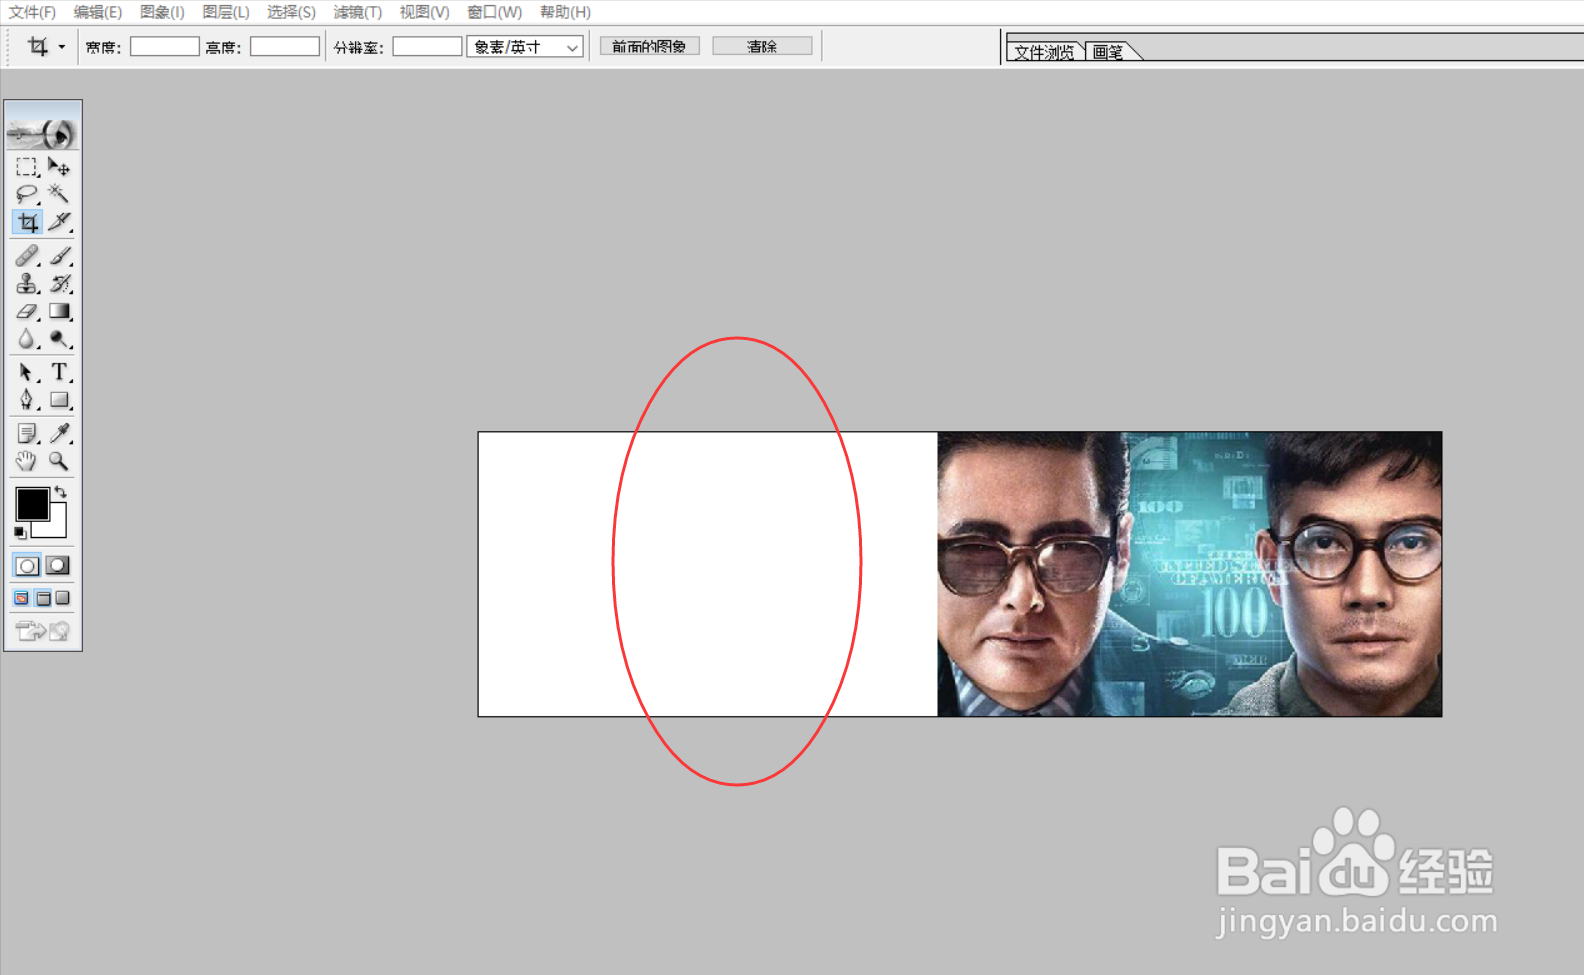Select the Gradient tool
Viewport: 1584px width, 975px height.
[x=59, y=312]
